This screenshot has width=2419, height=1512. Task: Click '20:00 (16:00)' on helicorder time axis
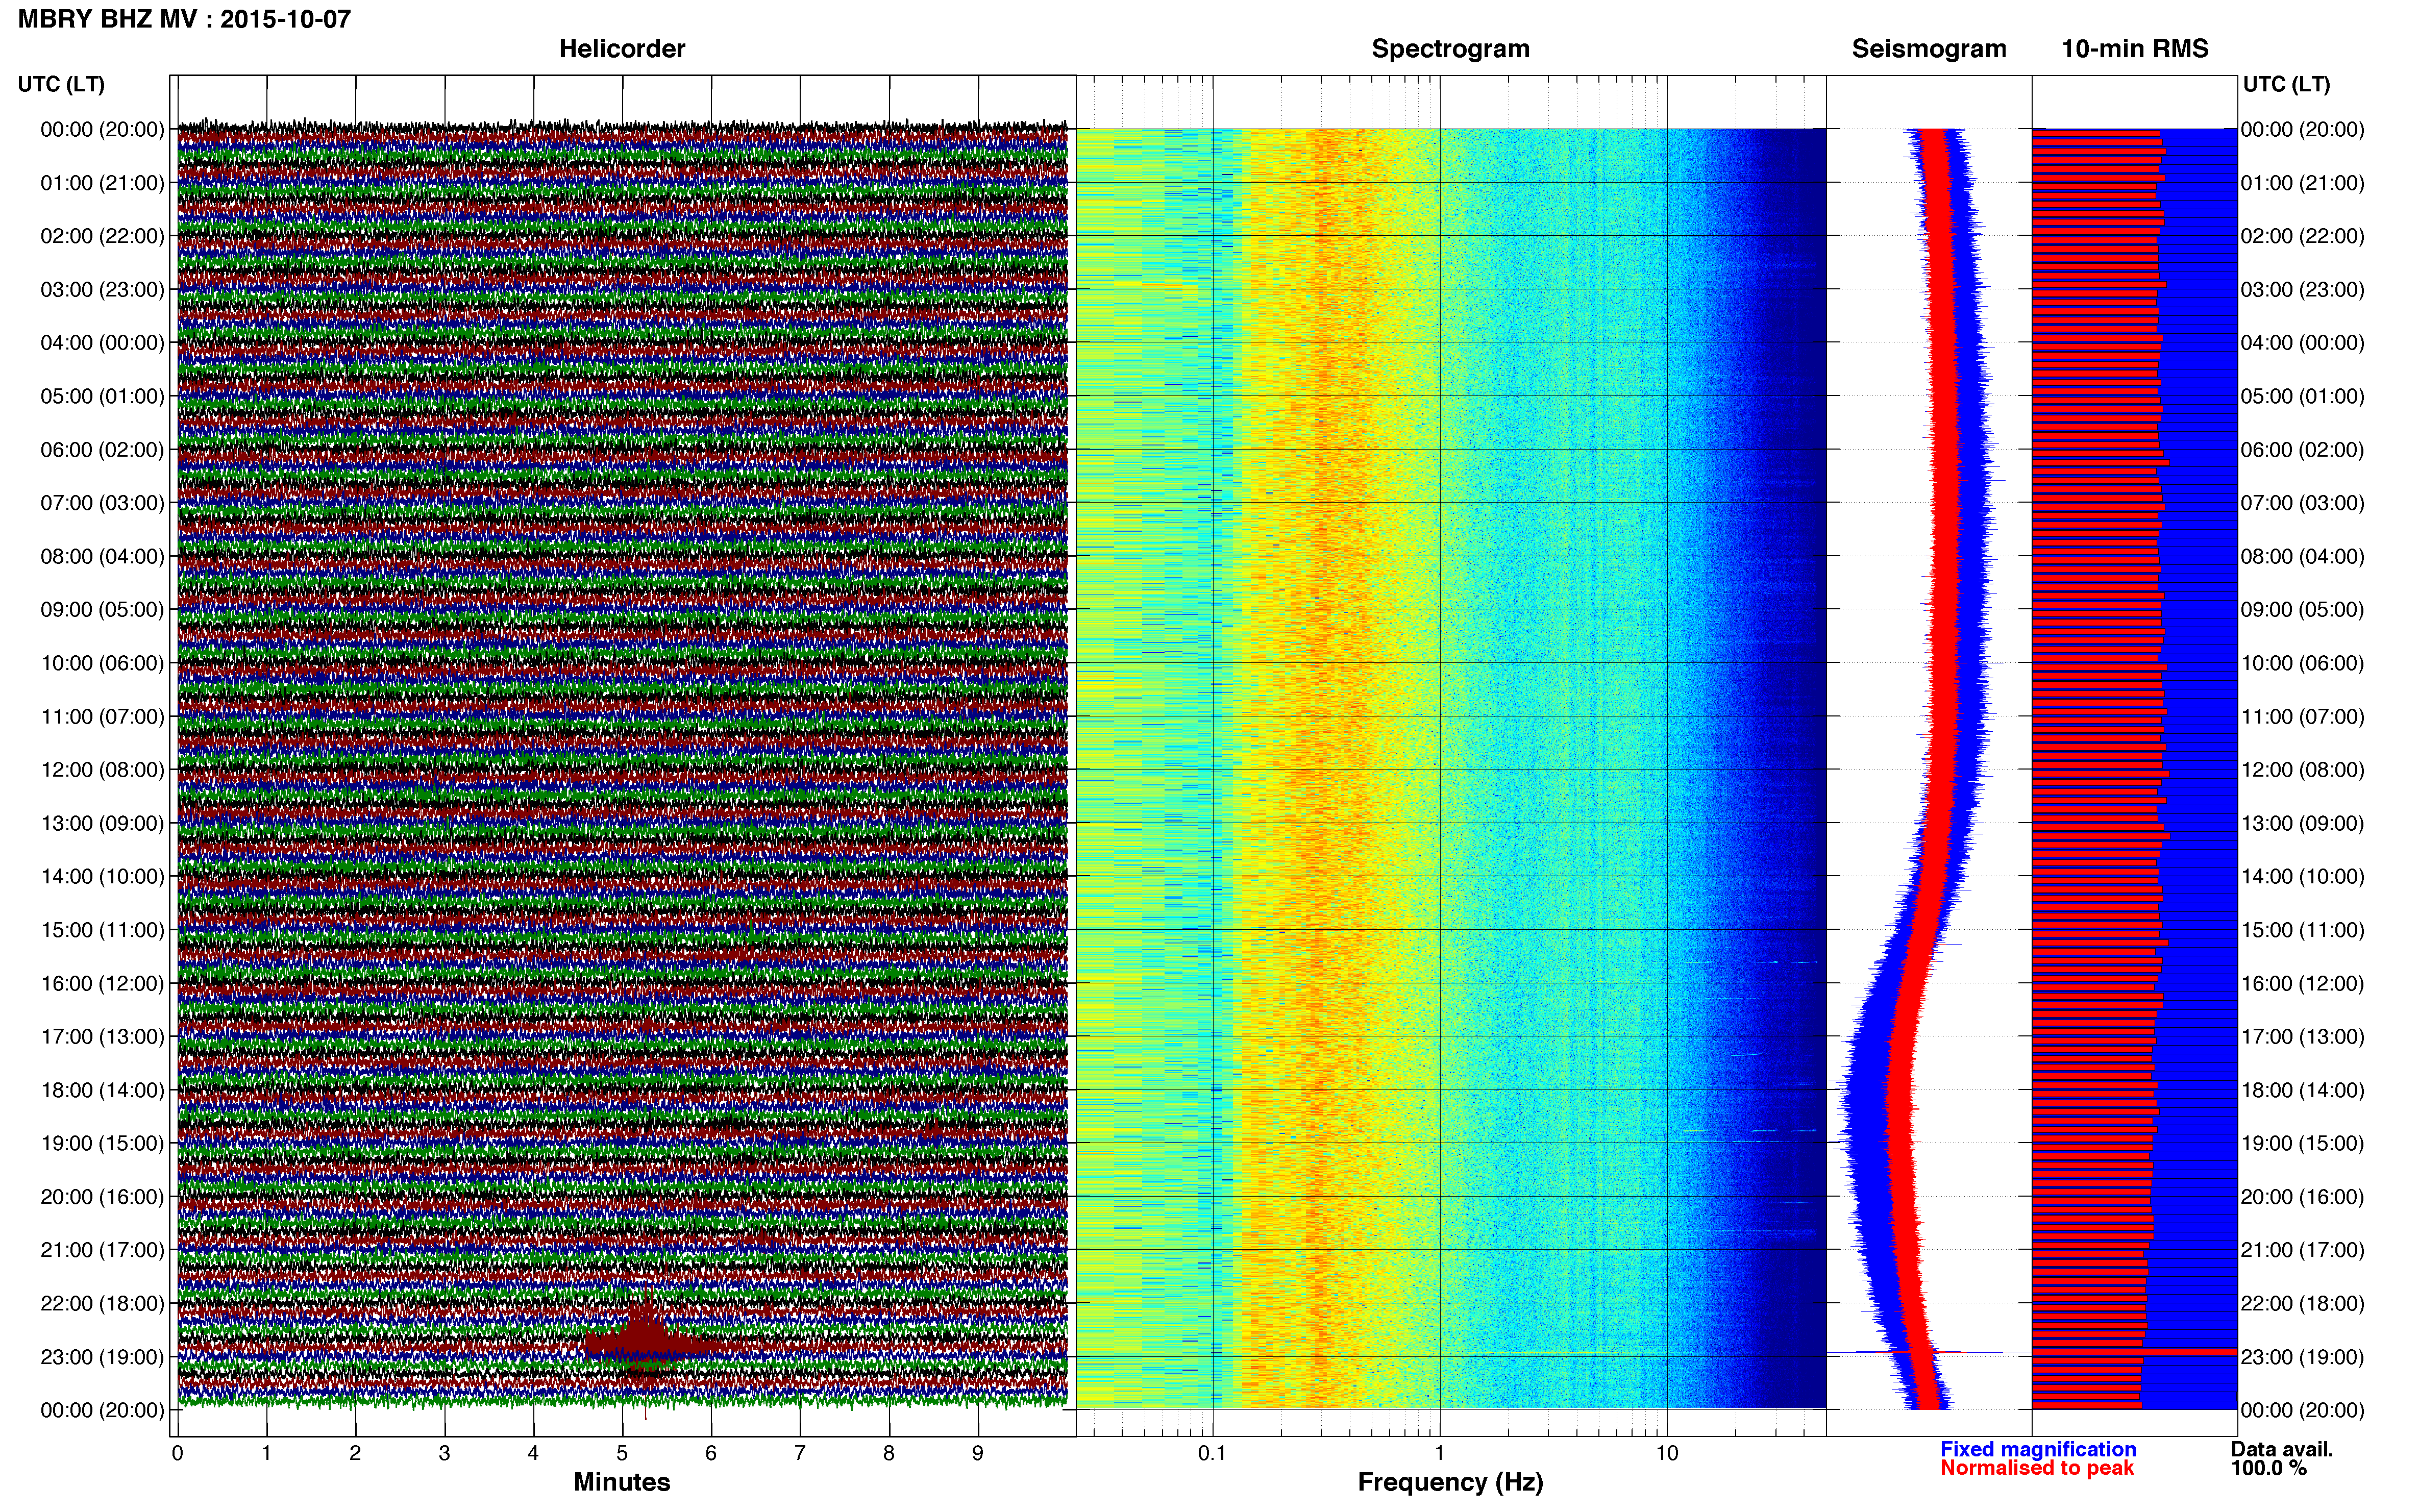[102, 1197]
